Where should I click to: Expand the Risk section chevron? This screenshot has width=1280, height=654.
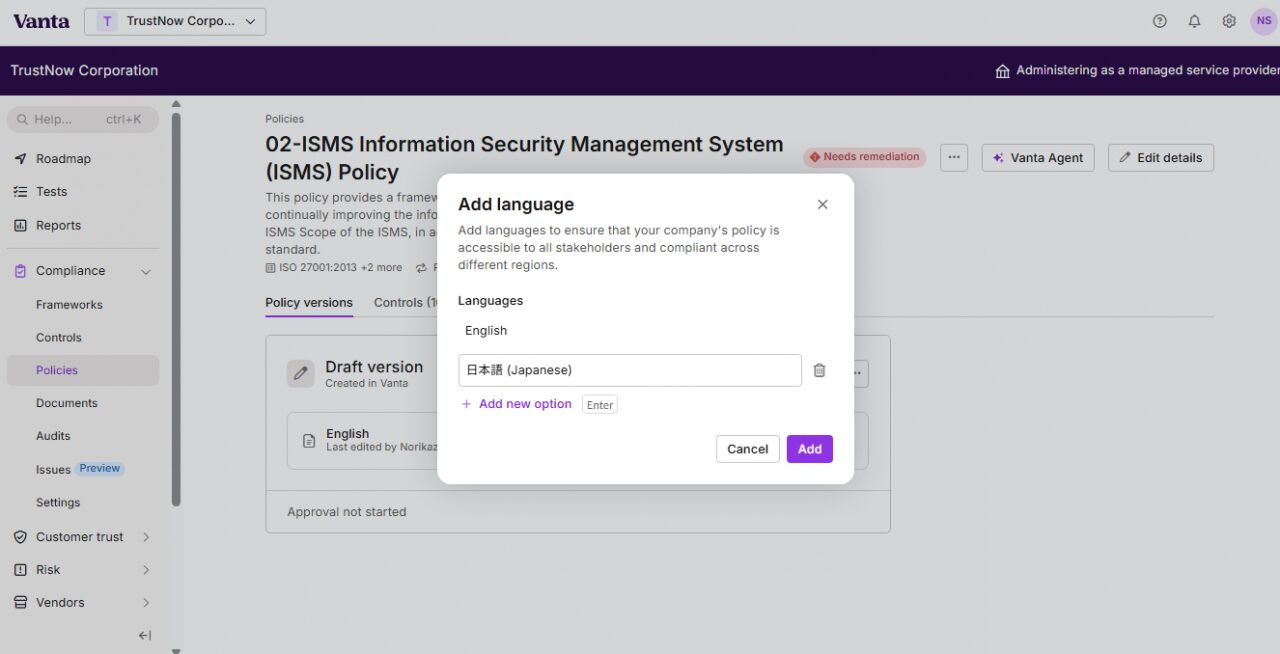point(146,570)
